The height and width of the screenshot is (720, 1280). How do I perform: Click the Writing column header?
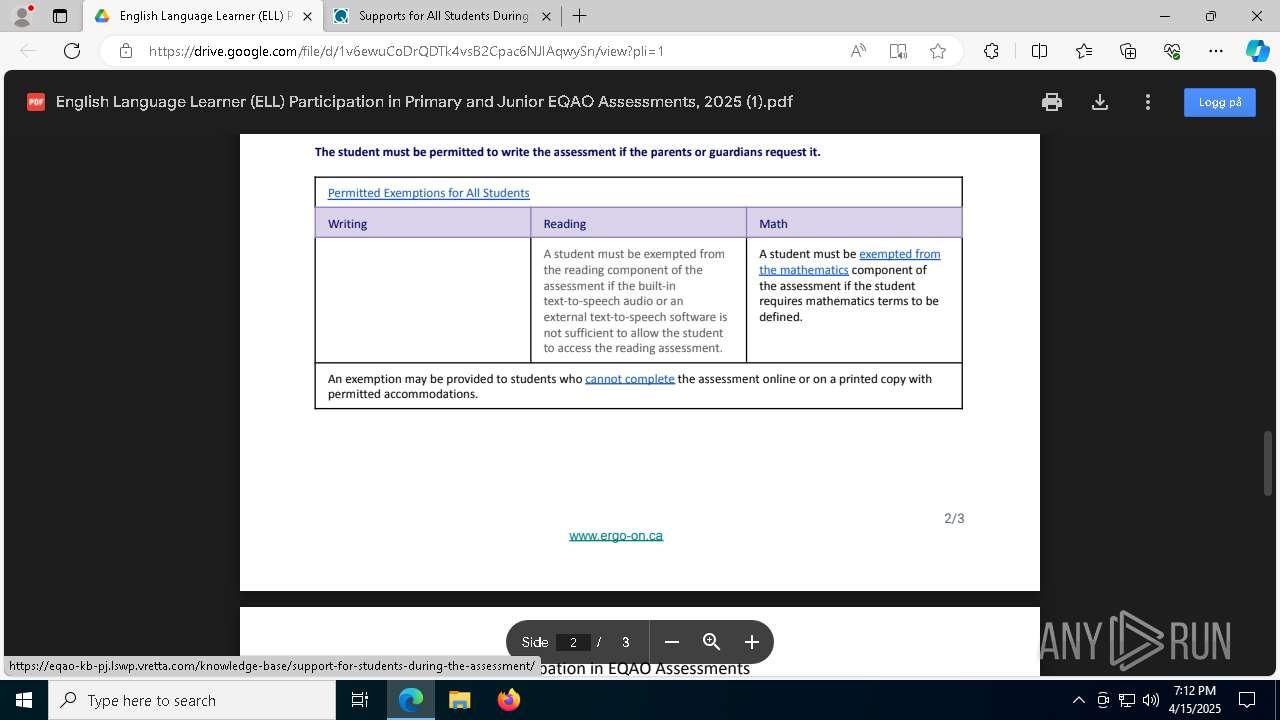coord(423,223)
